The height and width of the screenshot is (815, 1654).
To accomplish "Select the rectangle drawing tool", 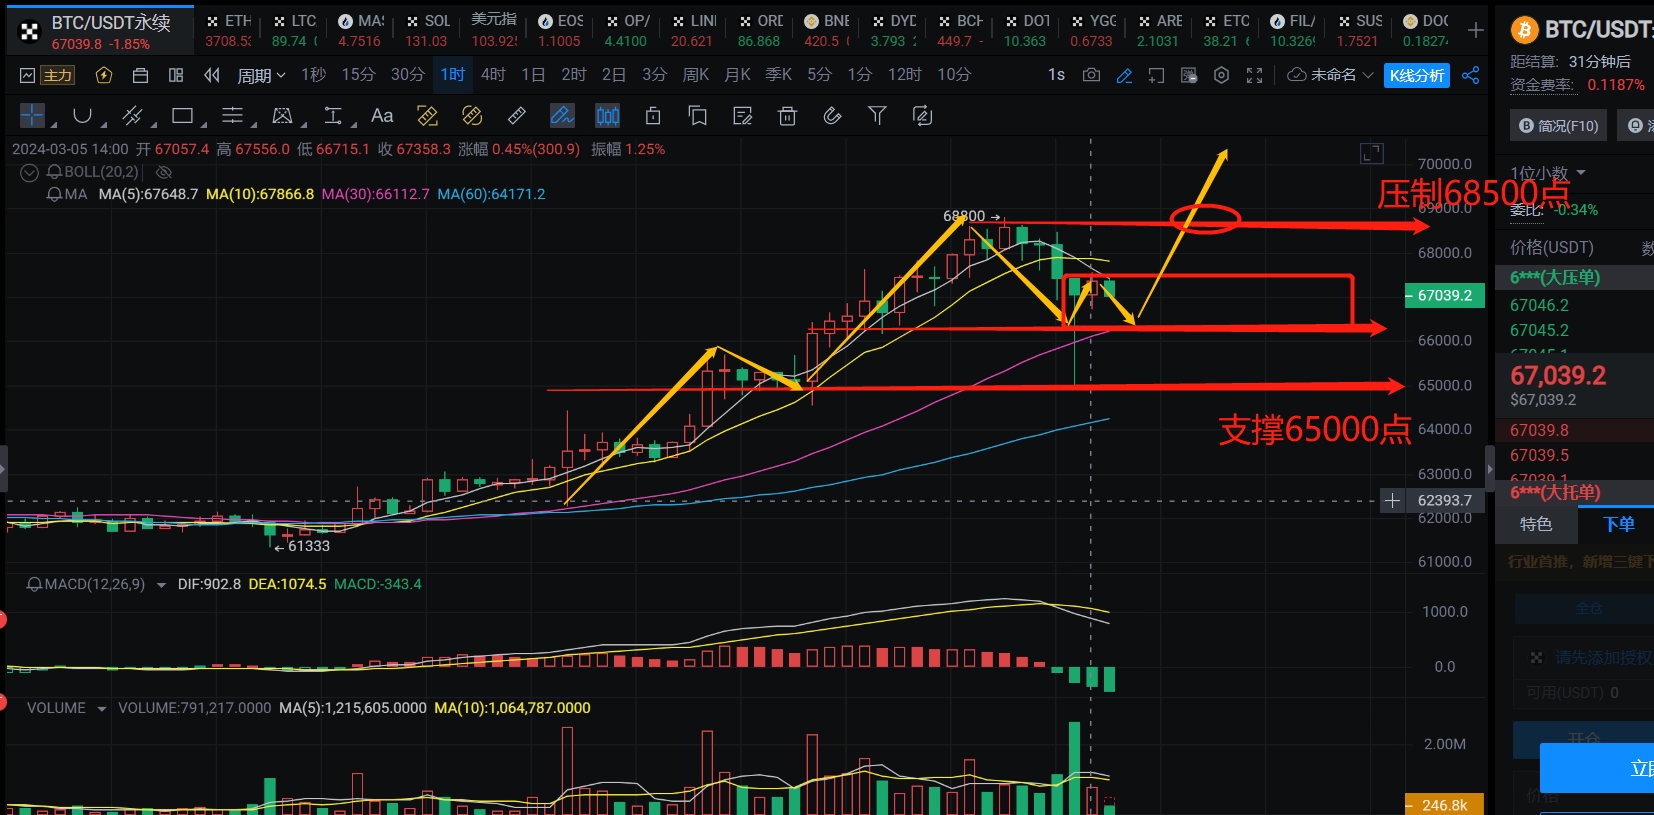I will (x=182, y=116).
